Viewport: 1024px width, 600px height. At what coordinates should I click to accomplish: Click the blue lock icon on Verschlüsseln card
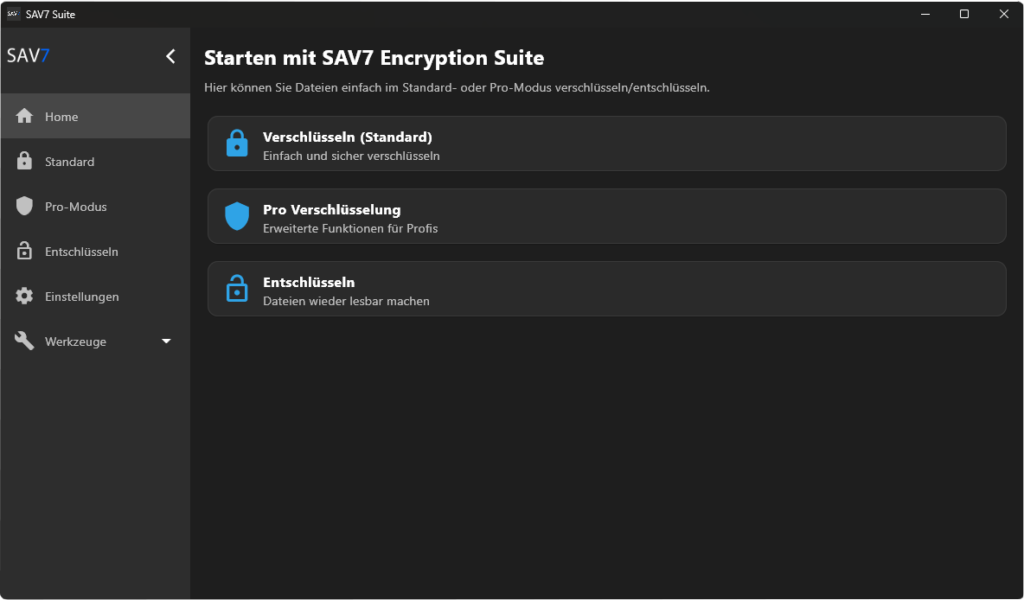click(x=237, y=143)
